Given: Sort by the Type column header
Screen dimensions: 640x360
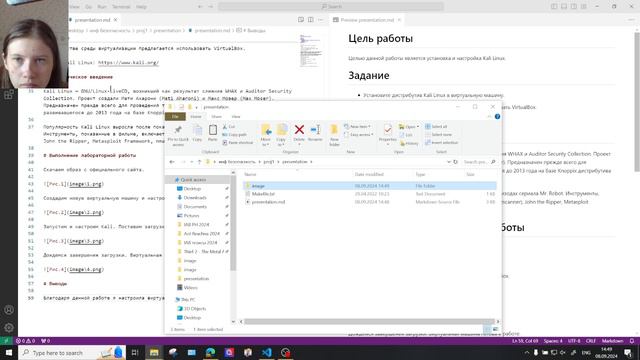Looking at the screenshot, I should (420, 174).
